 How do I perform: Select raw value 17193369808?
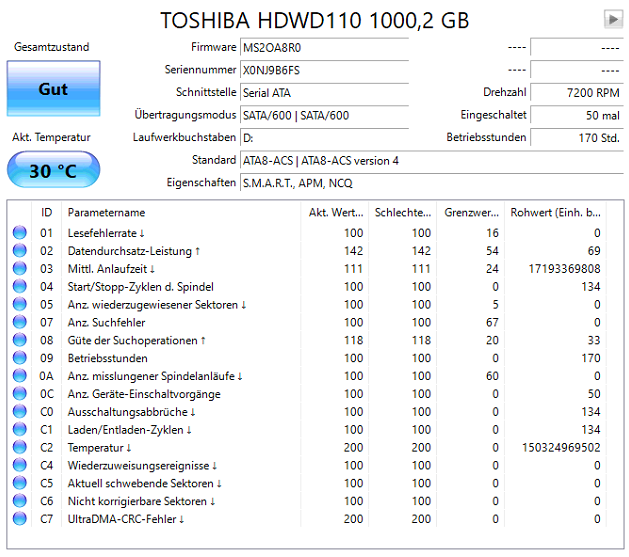click(564, 269)
